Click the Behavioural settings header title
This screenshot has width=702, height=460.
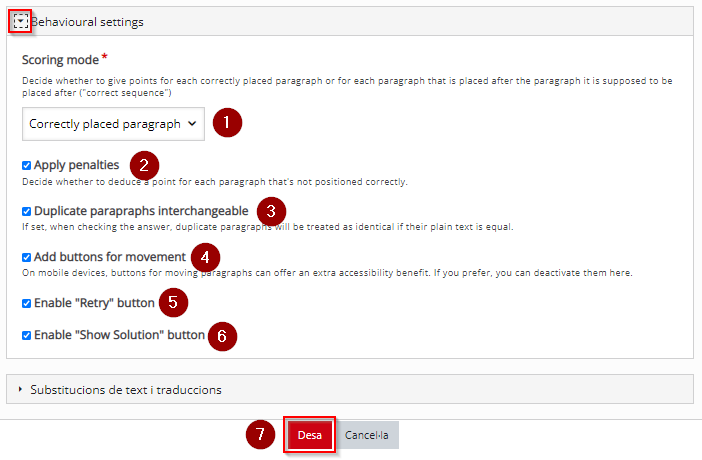pos(87,22)
